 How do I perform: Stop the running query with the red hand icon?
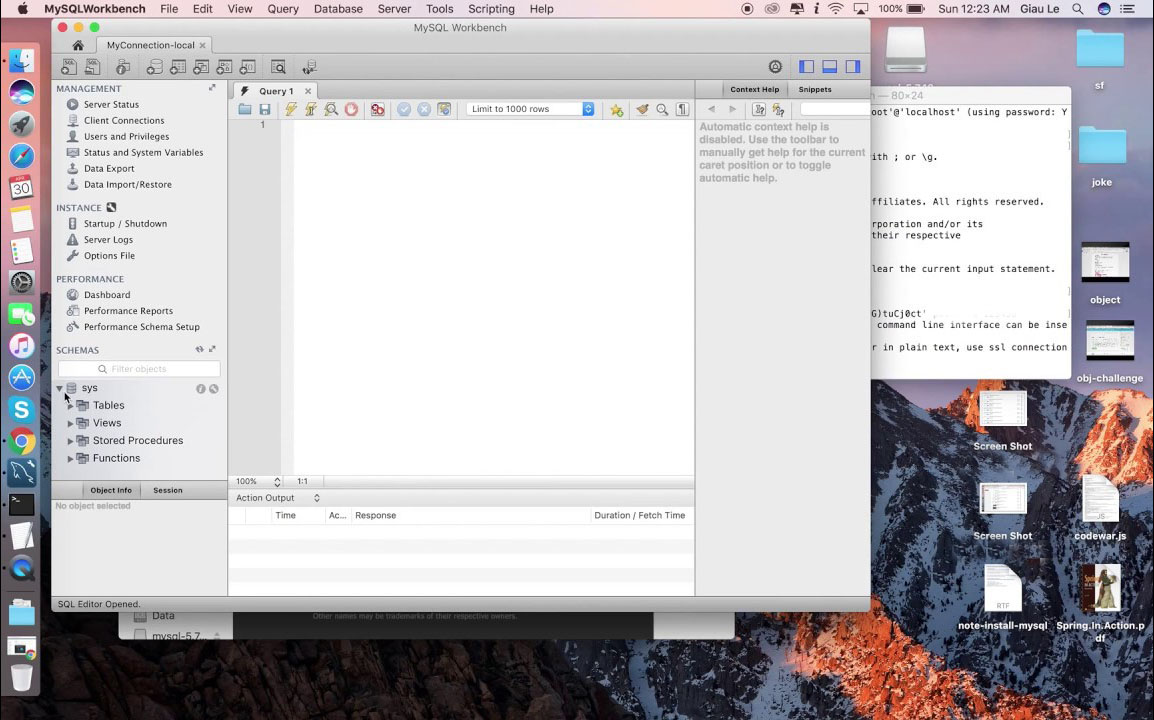[x=351, y=109]
